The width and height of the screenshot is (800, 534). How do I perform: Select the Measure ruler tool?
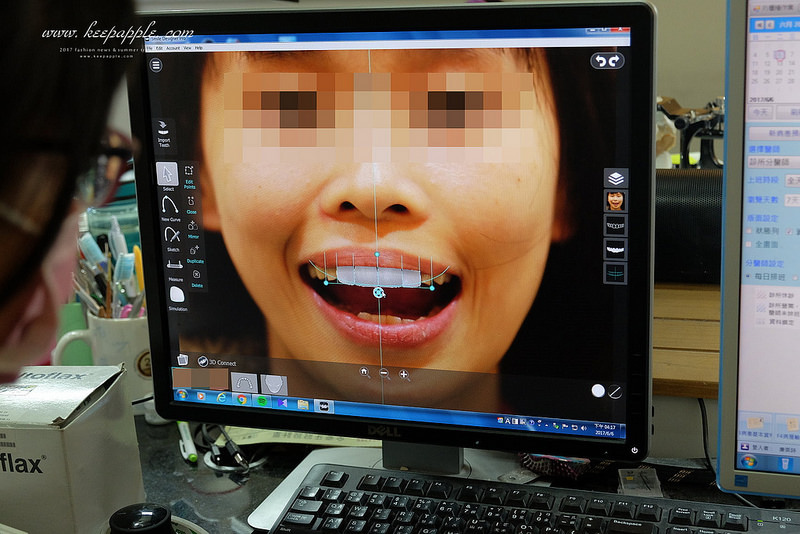coord(175,269)
